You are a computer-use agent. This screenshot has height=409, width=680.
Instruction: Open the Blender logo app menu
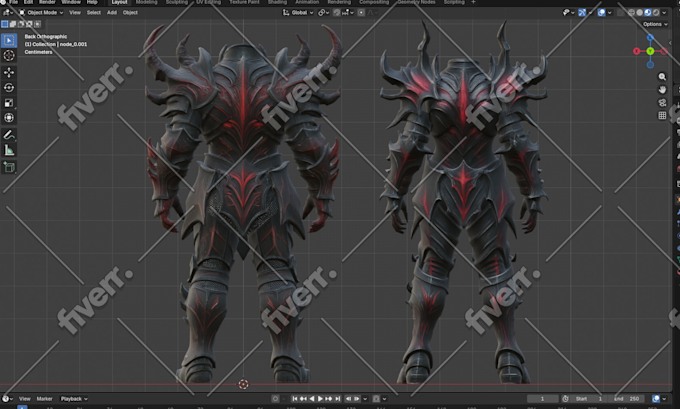tap(3, 2)
